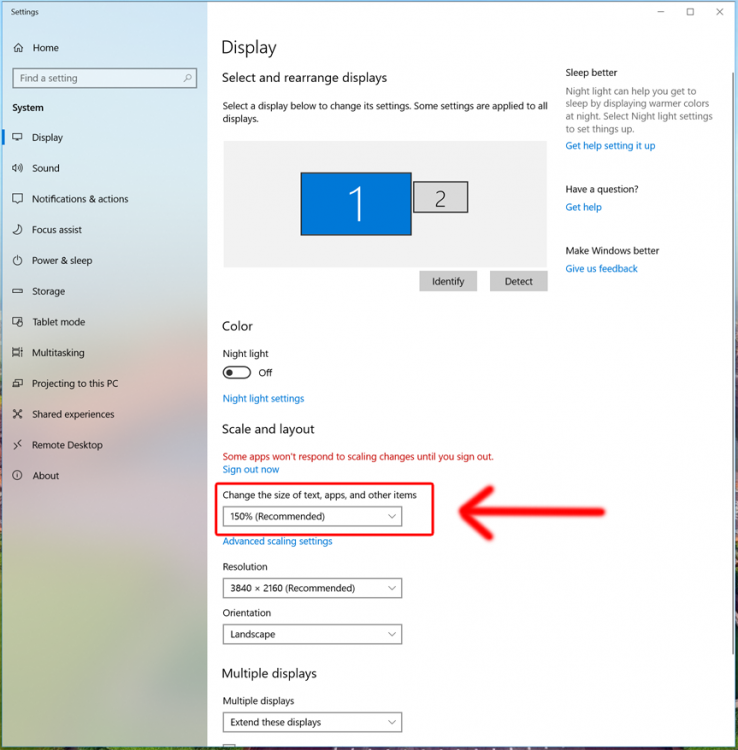Click Get help setting it up link
Image resolution: width=738 pixels, height=750 pixels.
coord(610,145)
